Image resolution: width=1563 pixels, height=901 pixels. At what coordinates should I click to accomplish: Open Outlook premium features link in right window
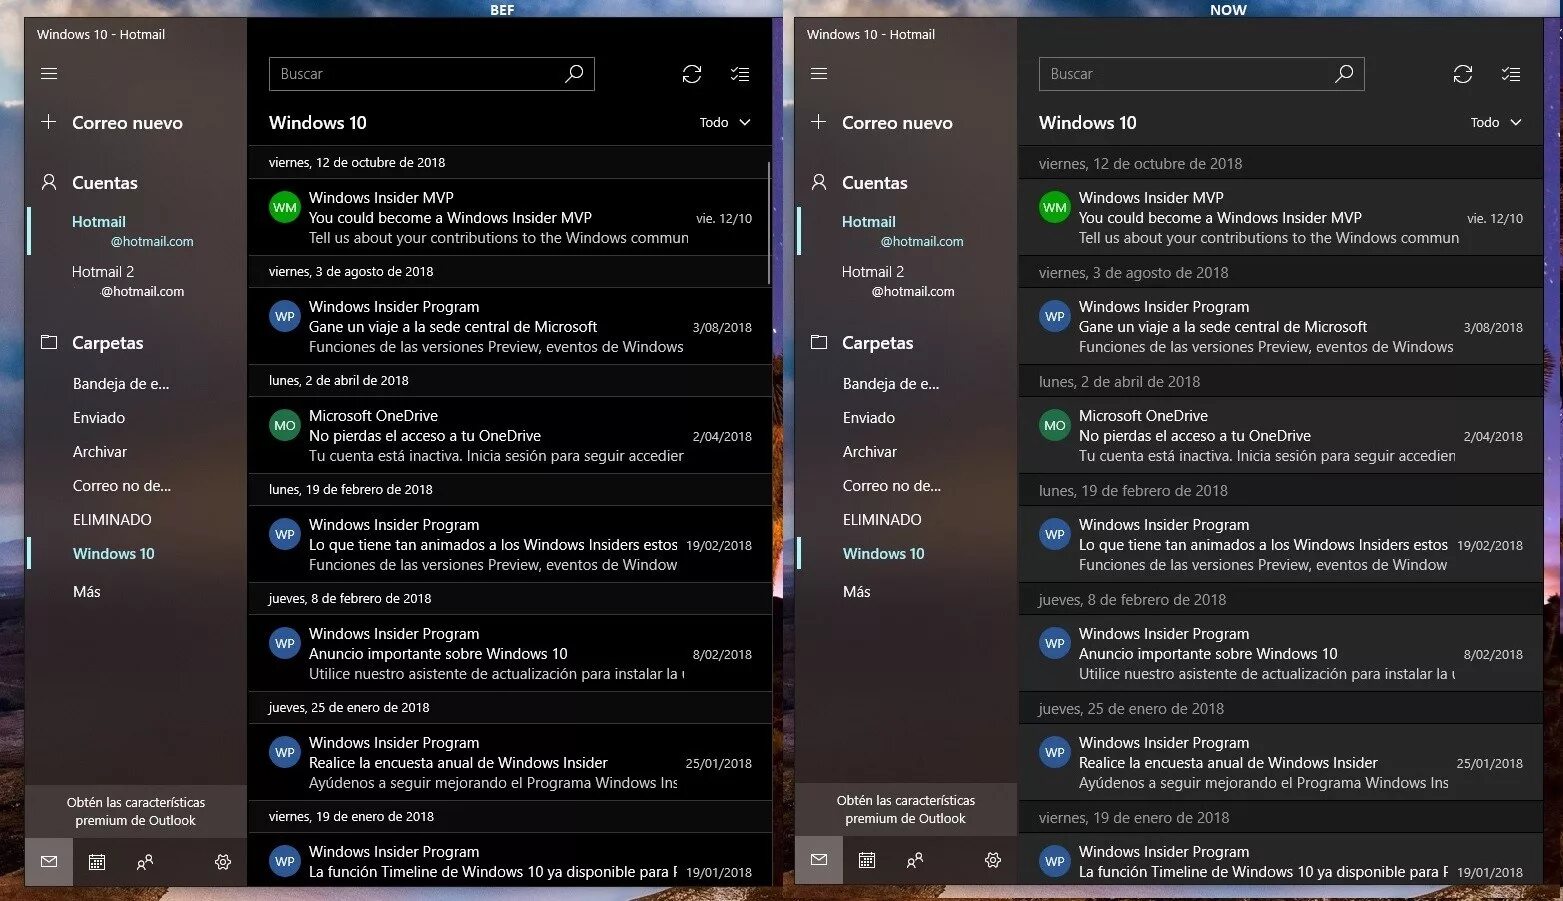tap(906, 809)
